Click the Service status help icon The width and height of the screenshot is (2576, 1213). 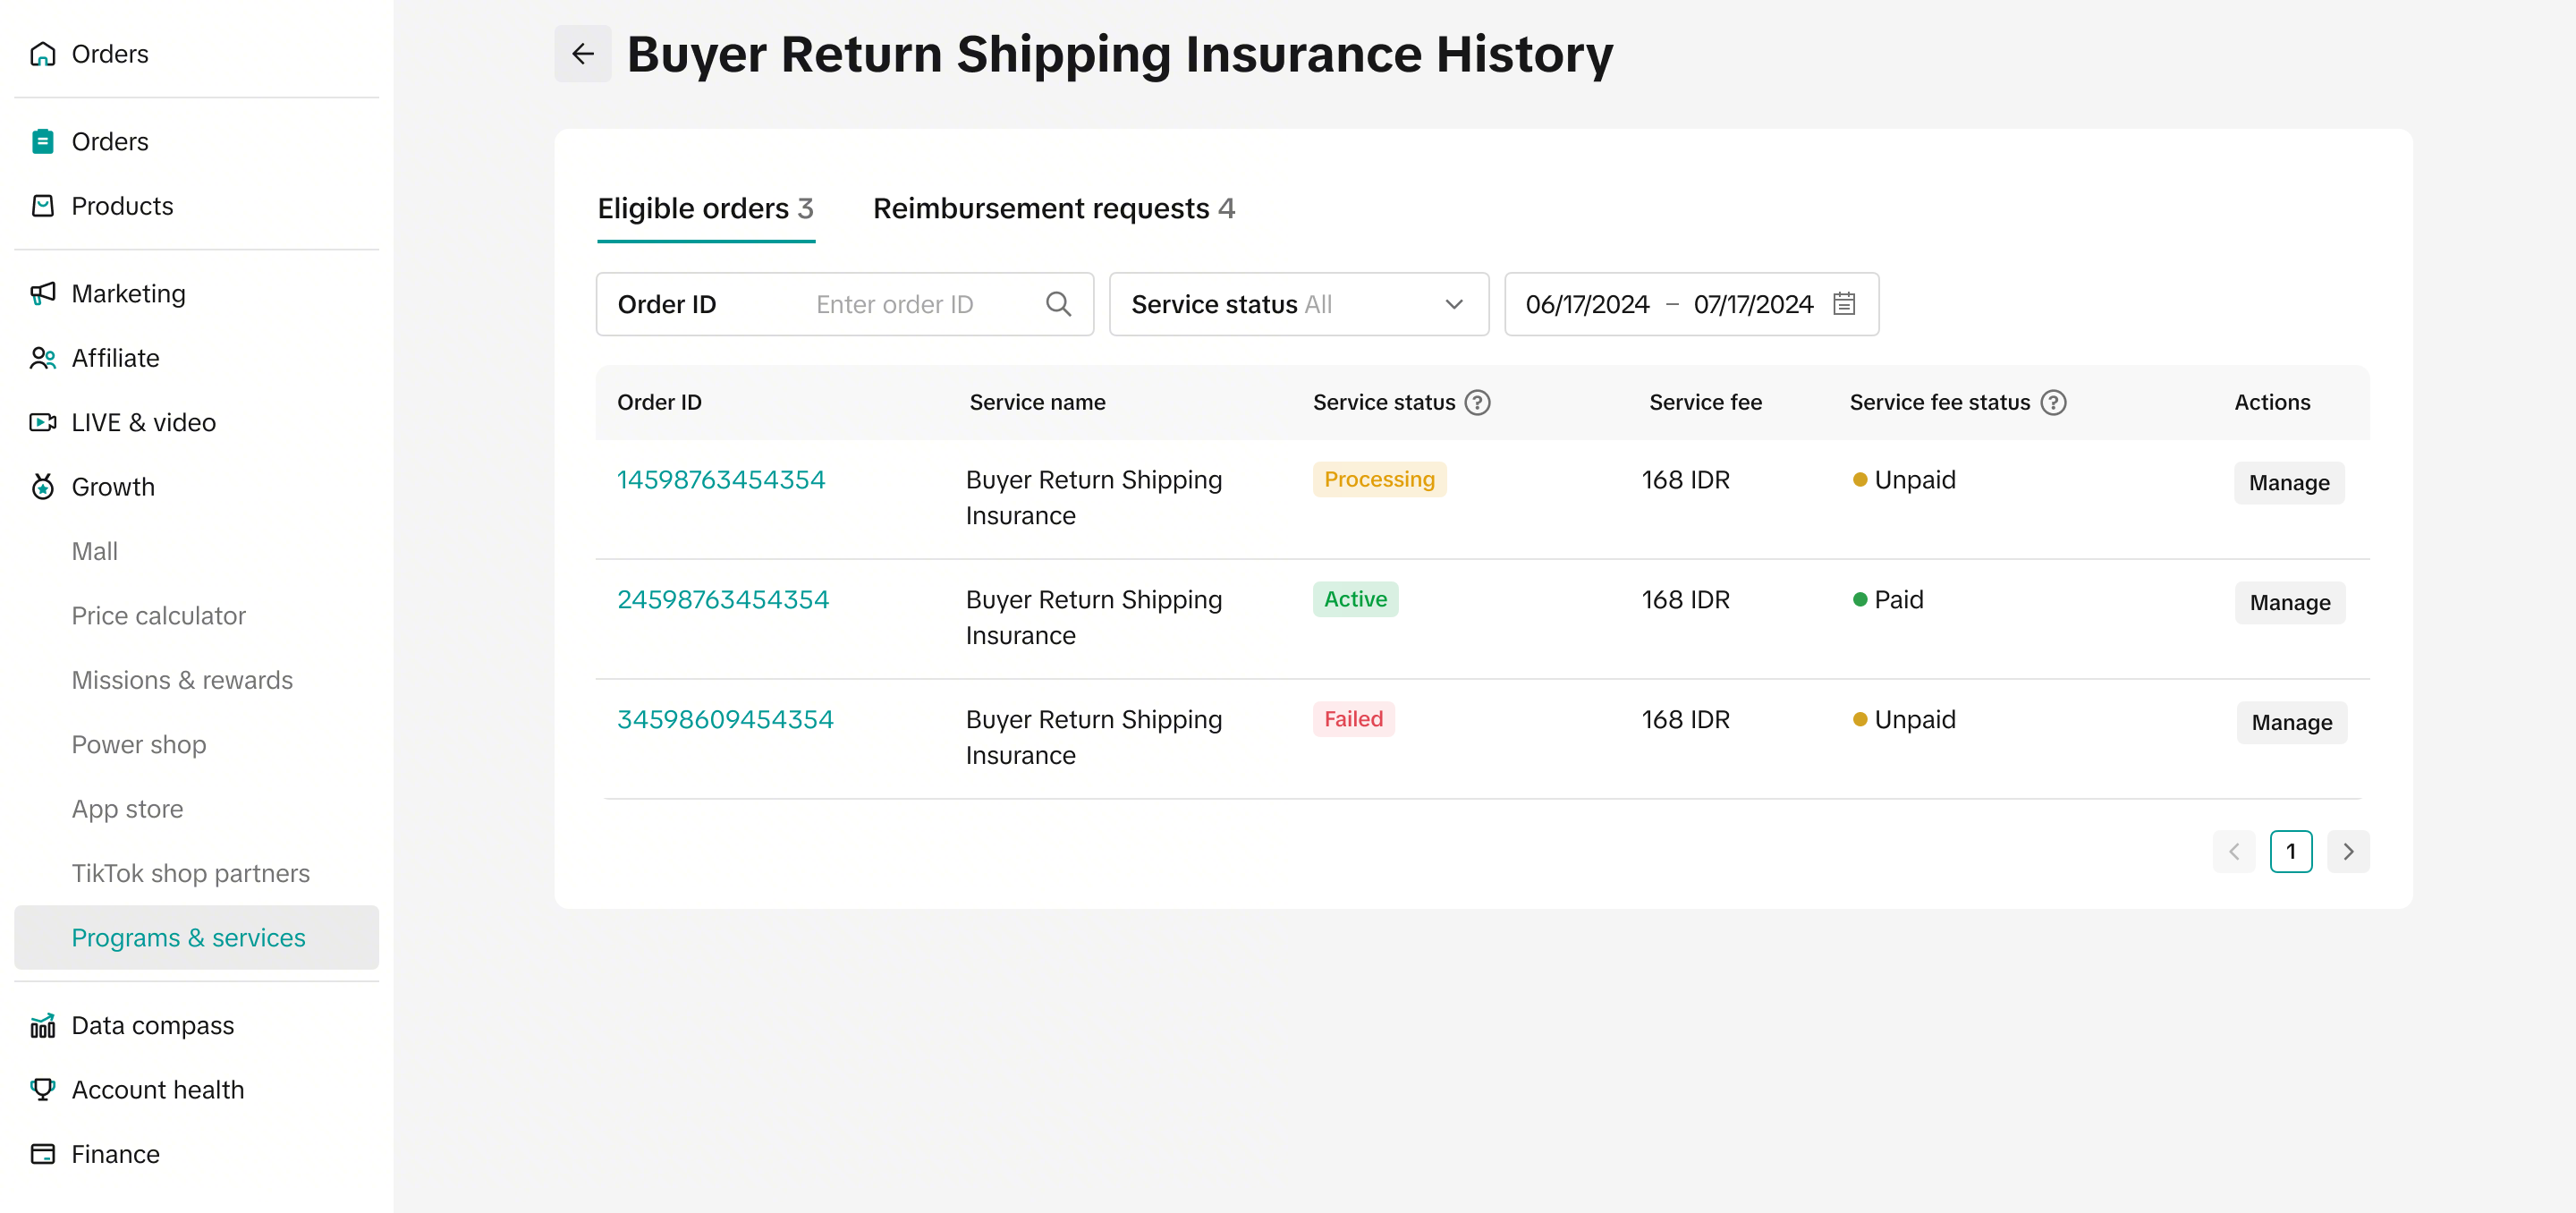point(1477,402)
